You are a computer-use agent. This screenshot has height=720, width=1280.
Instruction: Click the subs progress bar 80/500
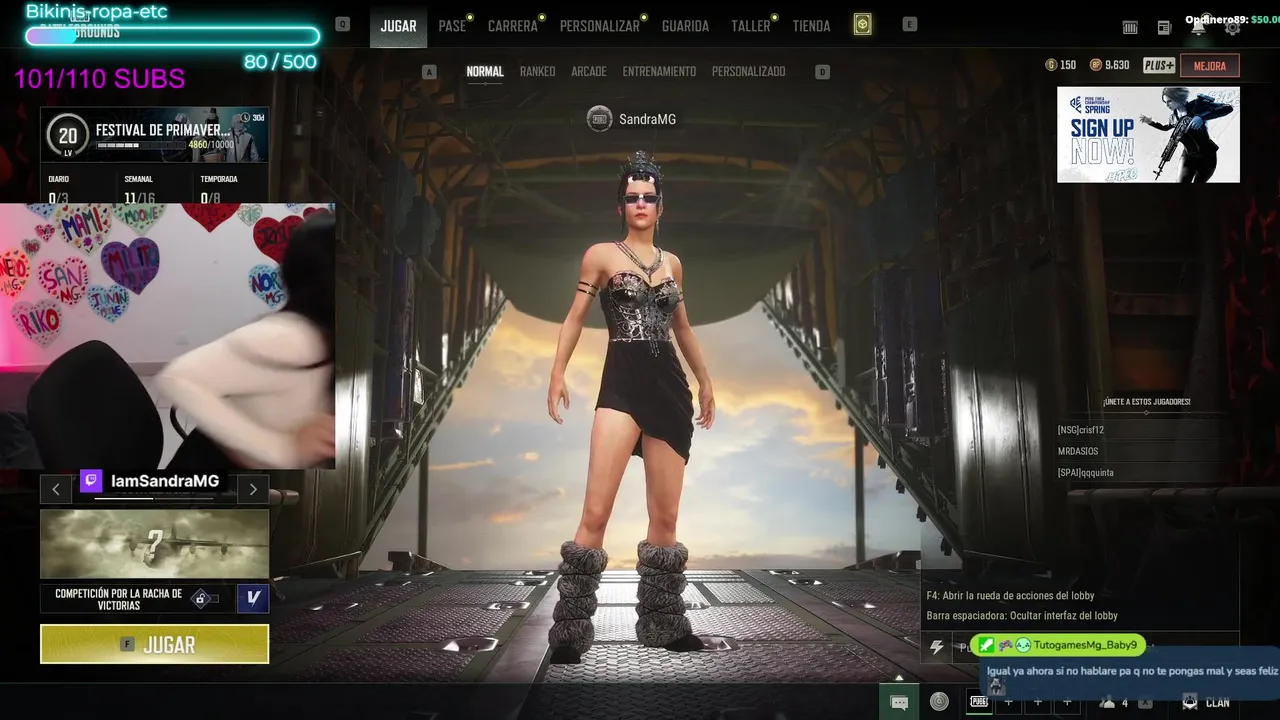tap(172, 36)
